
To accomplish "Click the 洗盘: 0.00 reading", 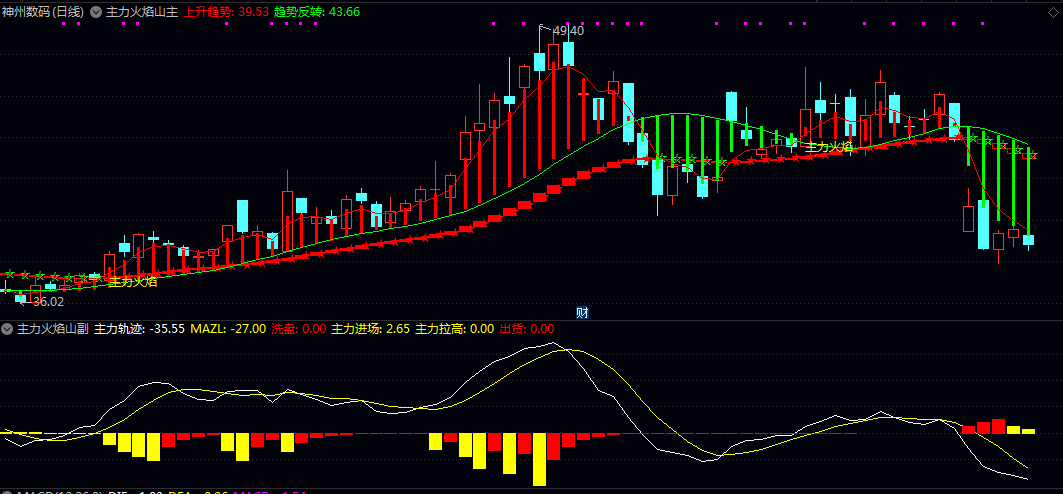I will [298, 329].
